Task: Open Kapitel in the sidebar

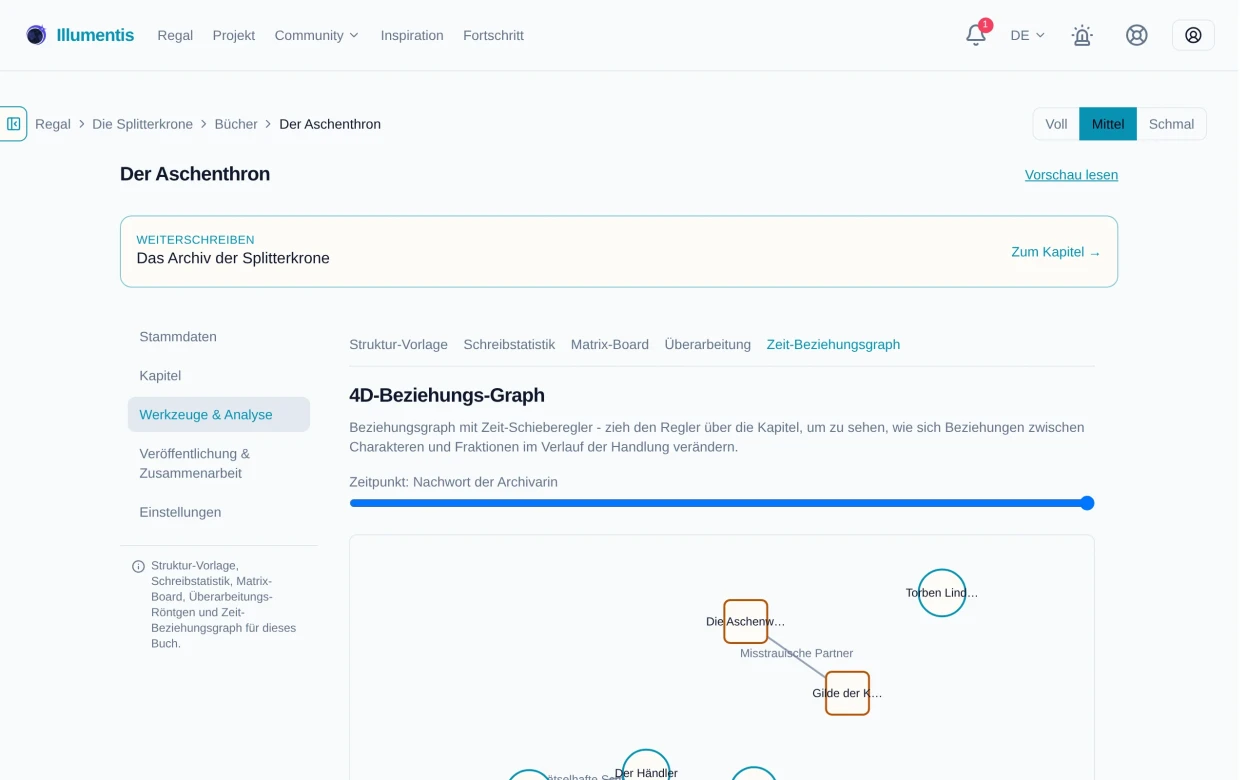Action: point(219,376)
